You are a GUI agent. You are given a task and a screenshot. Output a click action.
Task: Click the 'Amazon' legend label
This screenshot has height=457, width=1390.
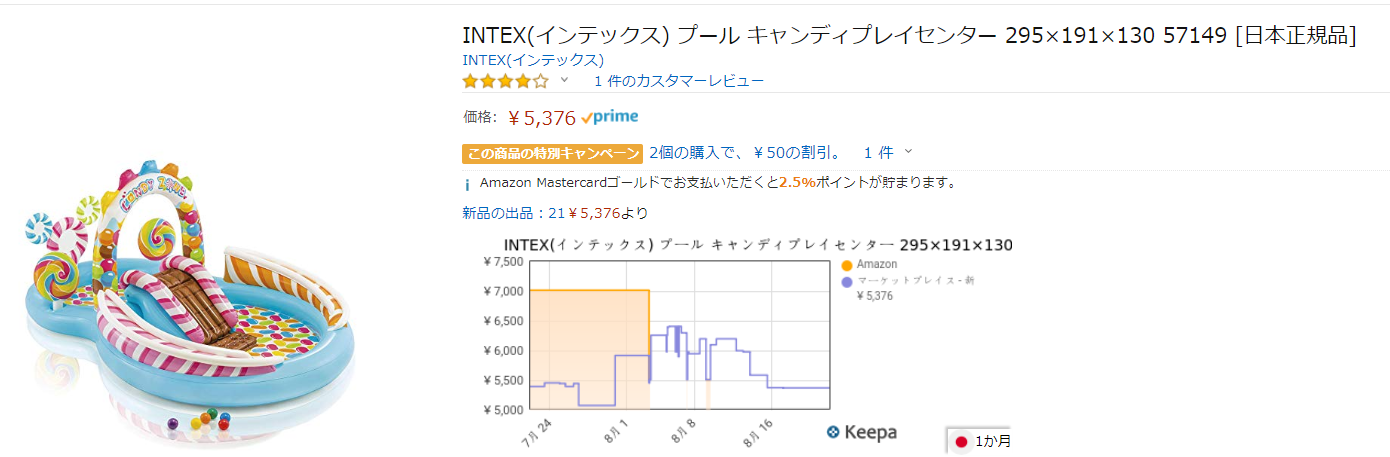tap(877, 265)
